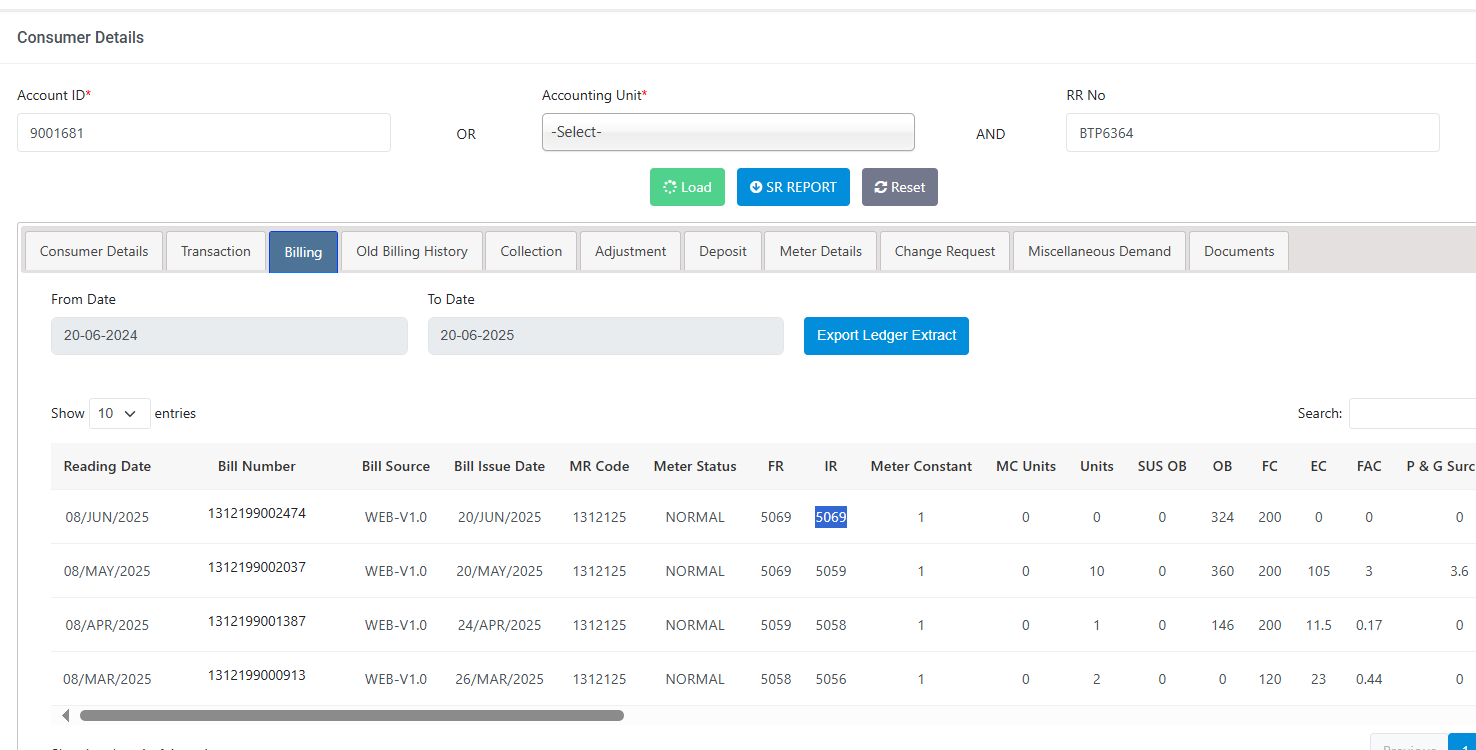This screenshot has width=1476, height=750.
Task: Click bill number 1312199000913
Action: pyautogui.click(x=257, y=675)
